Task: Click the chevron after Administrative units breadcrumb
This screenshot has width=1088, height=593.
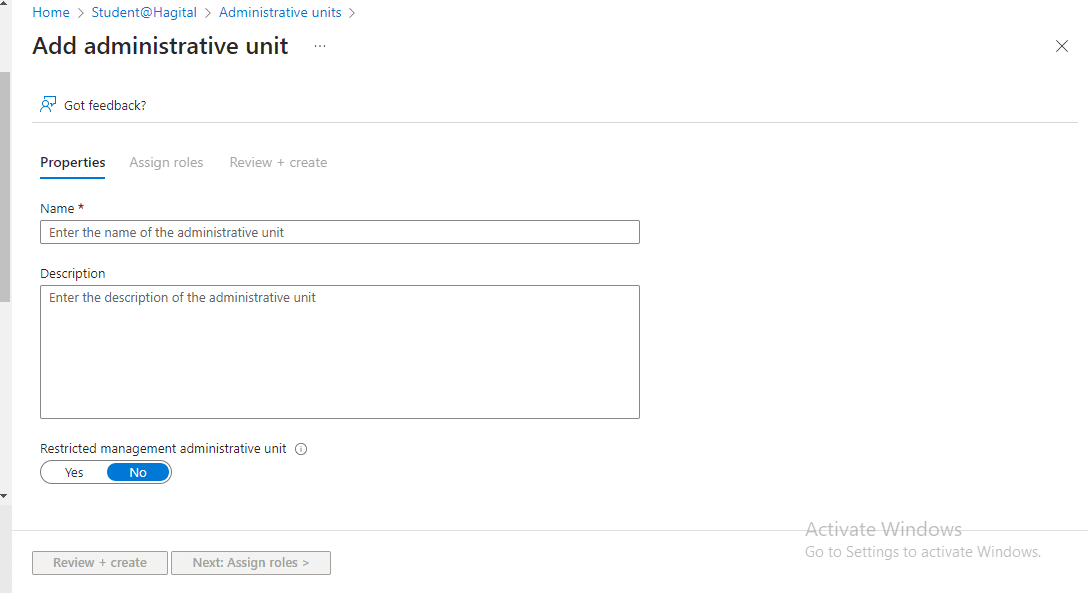Action: (x=353, y=13)
